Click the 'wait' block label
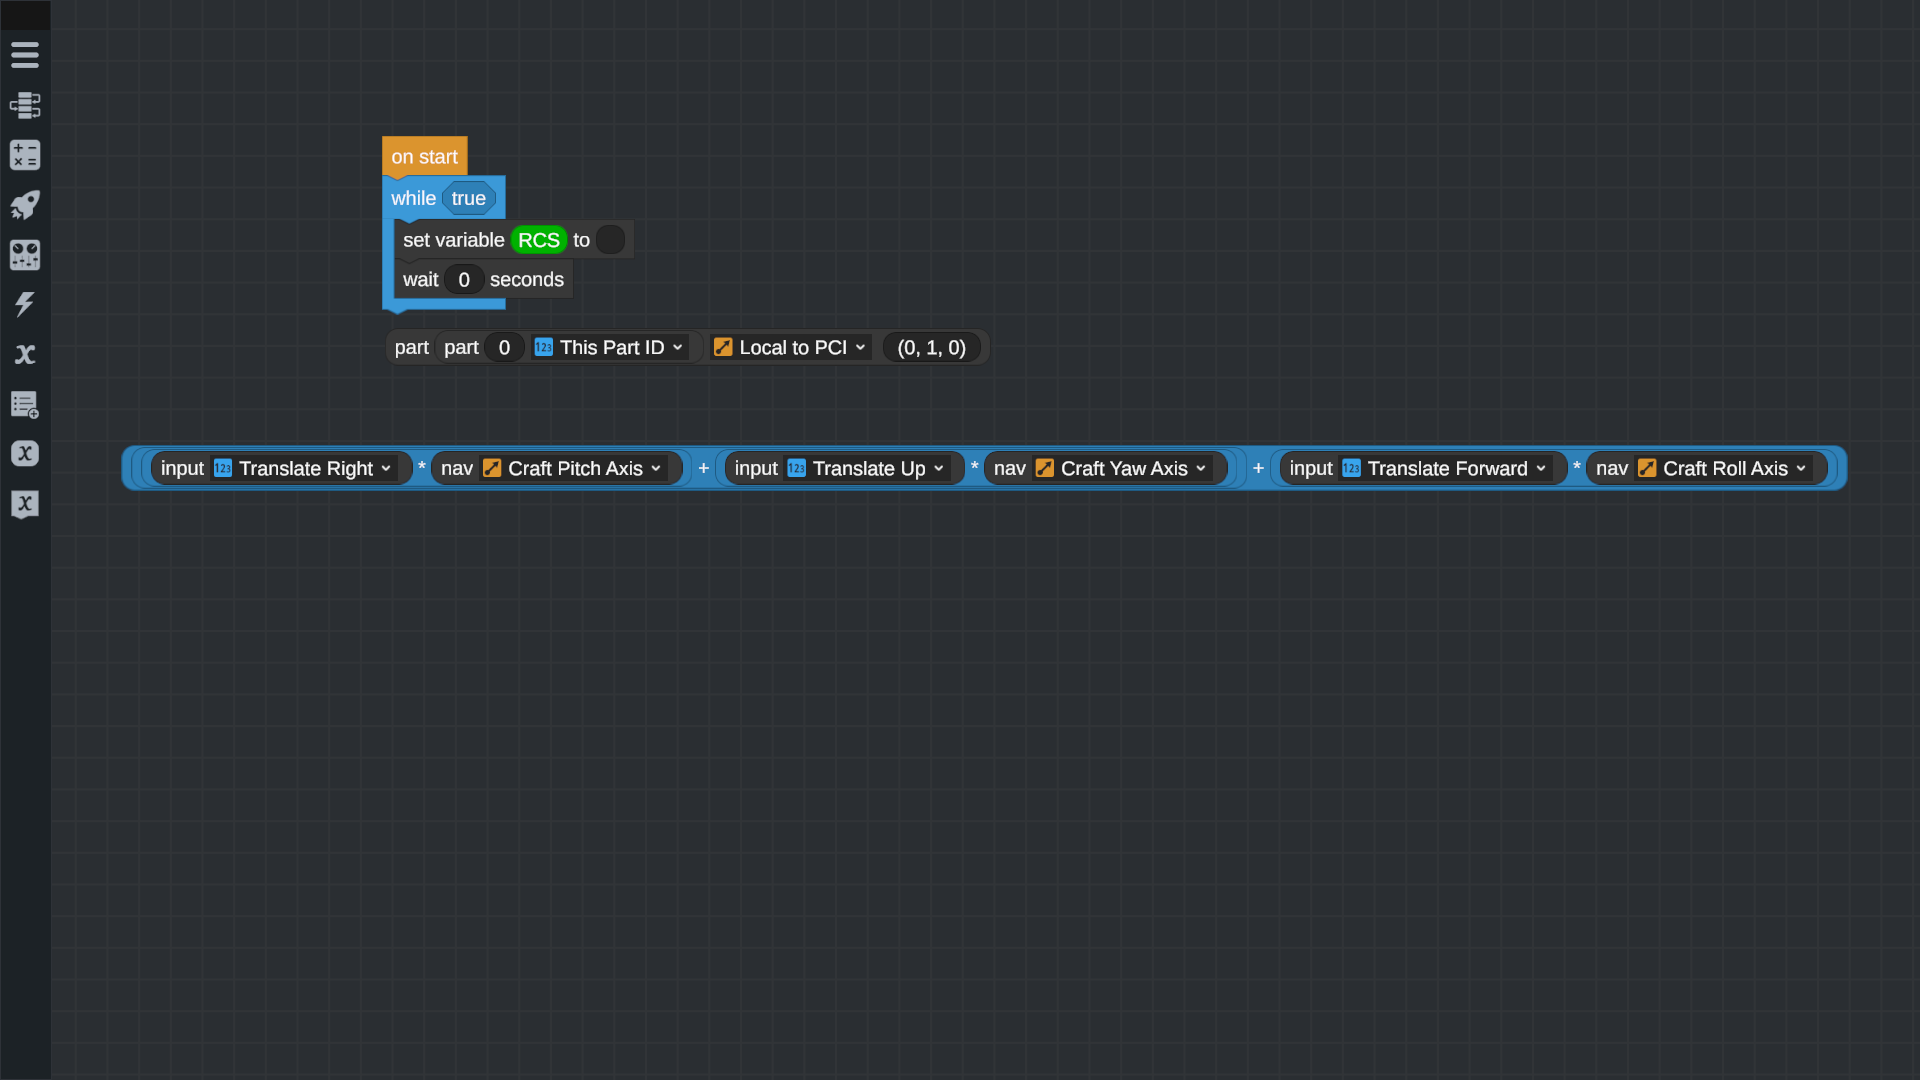This screenshot has width=1920, height=1080. (x=420, y=280)
